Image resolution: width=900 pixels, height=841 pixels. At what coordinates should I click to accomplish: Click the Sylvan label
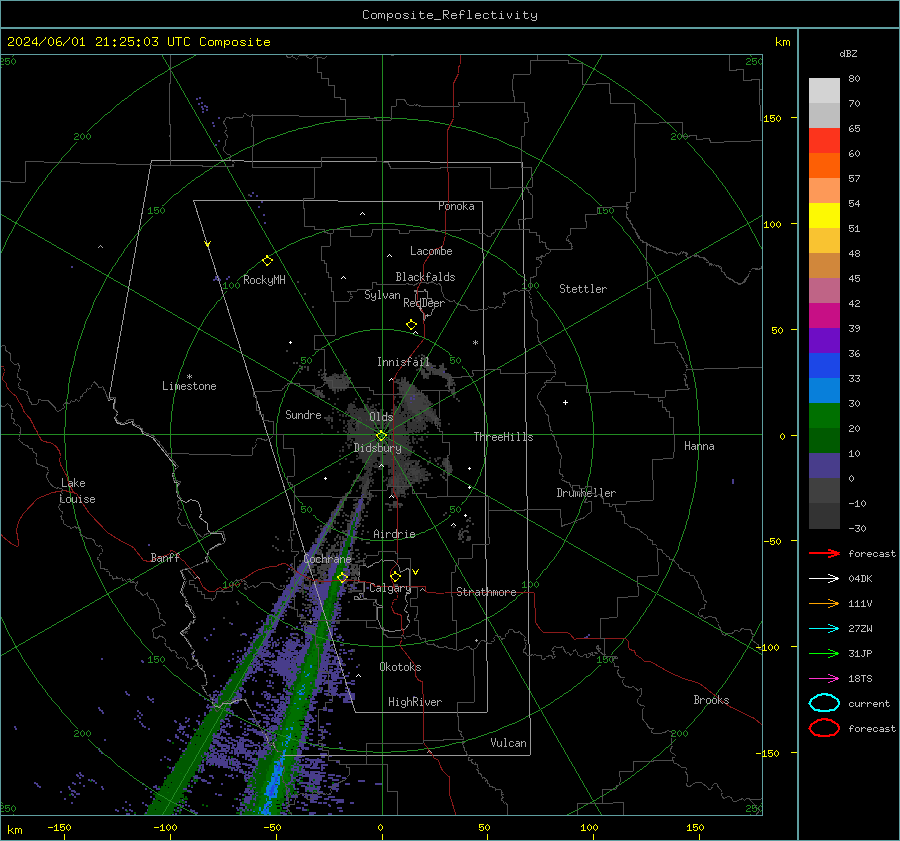coord(382,295)
